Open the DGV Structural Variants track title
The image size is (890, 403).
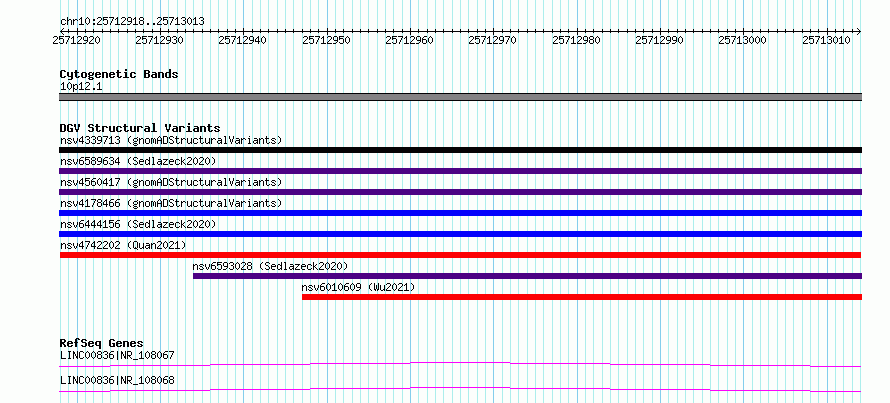140,128
